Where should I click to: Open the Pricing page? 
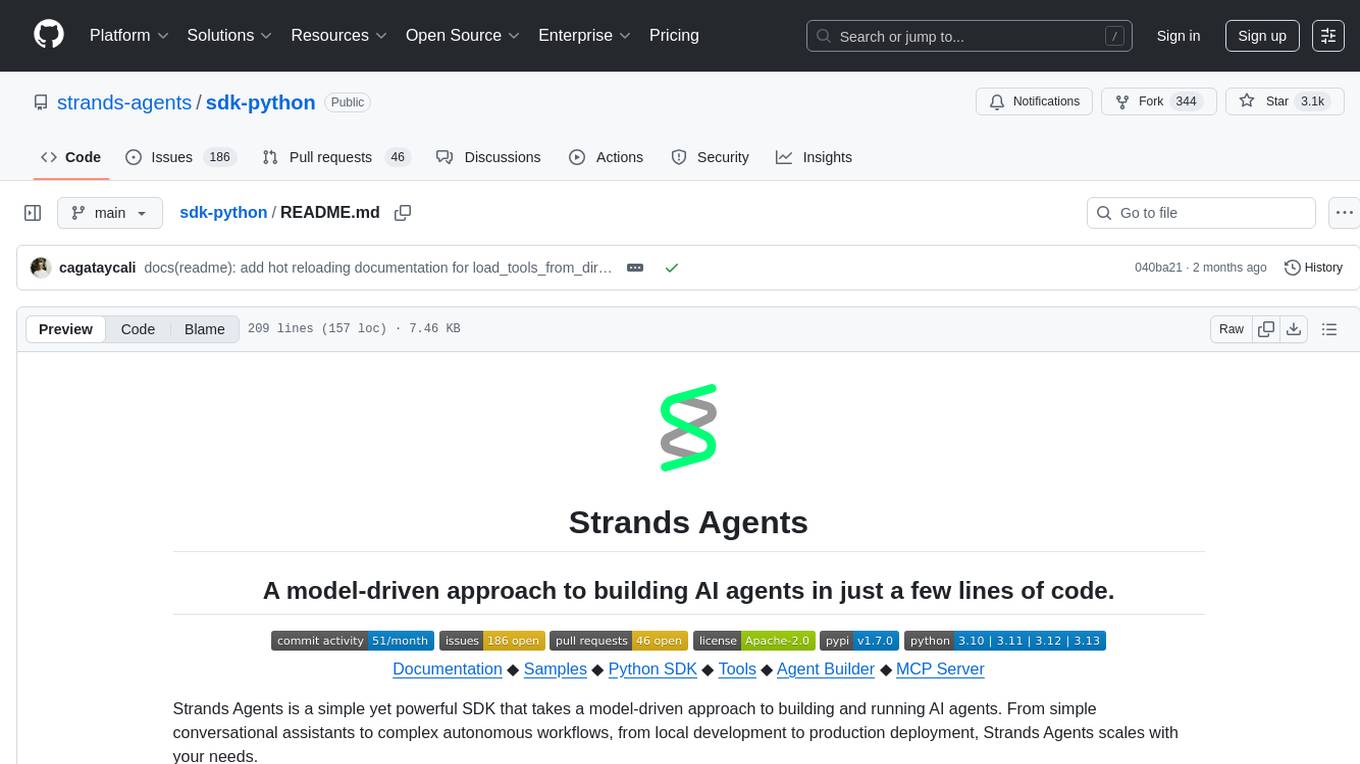pos(674,35)
